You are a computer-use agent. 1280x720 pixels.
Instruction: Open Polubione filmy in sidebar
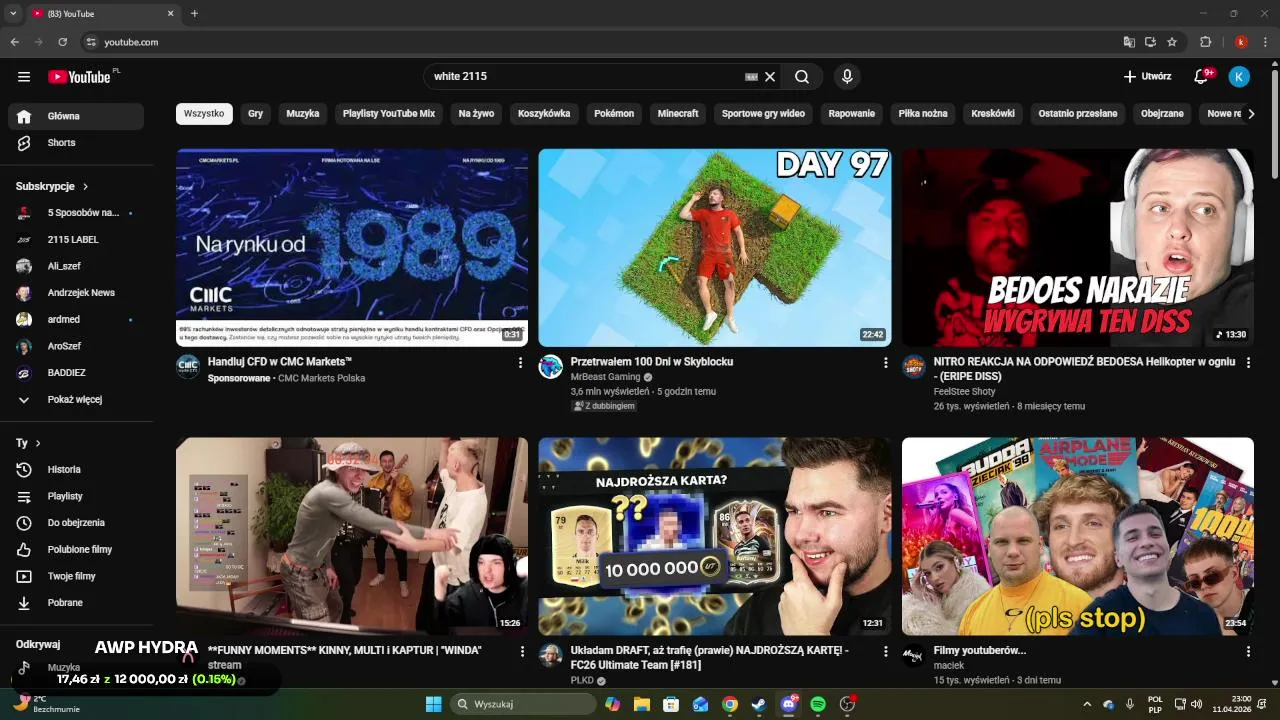76,550
